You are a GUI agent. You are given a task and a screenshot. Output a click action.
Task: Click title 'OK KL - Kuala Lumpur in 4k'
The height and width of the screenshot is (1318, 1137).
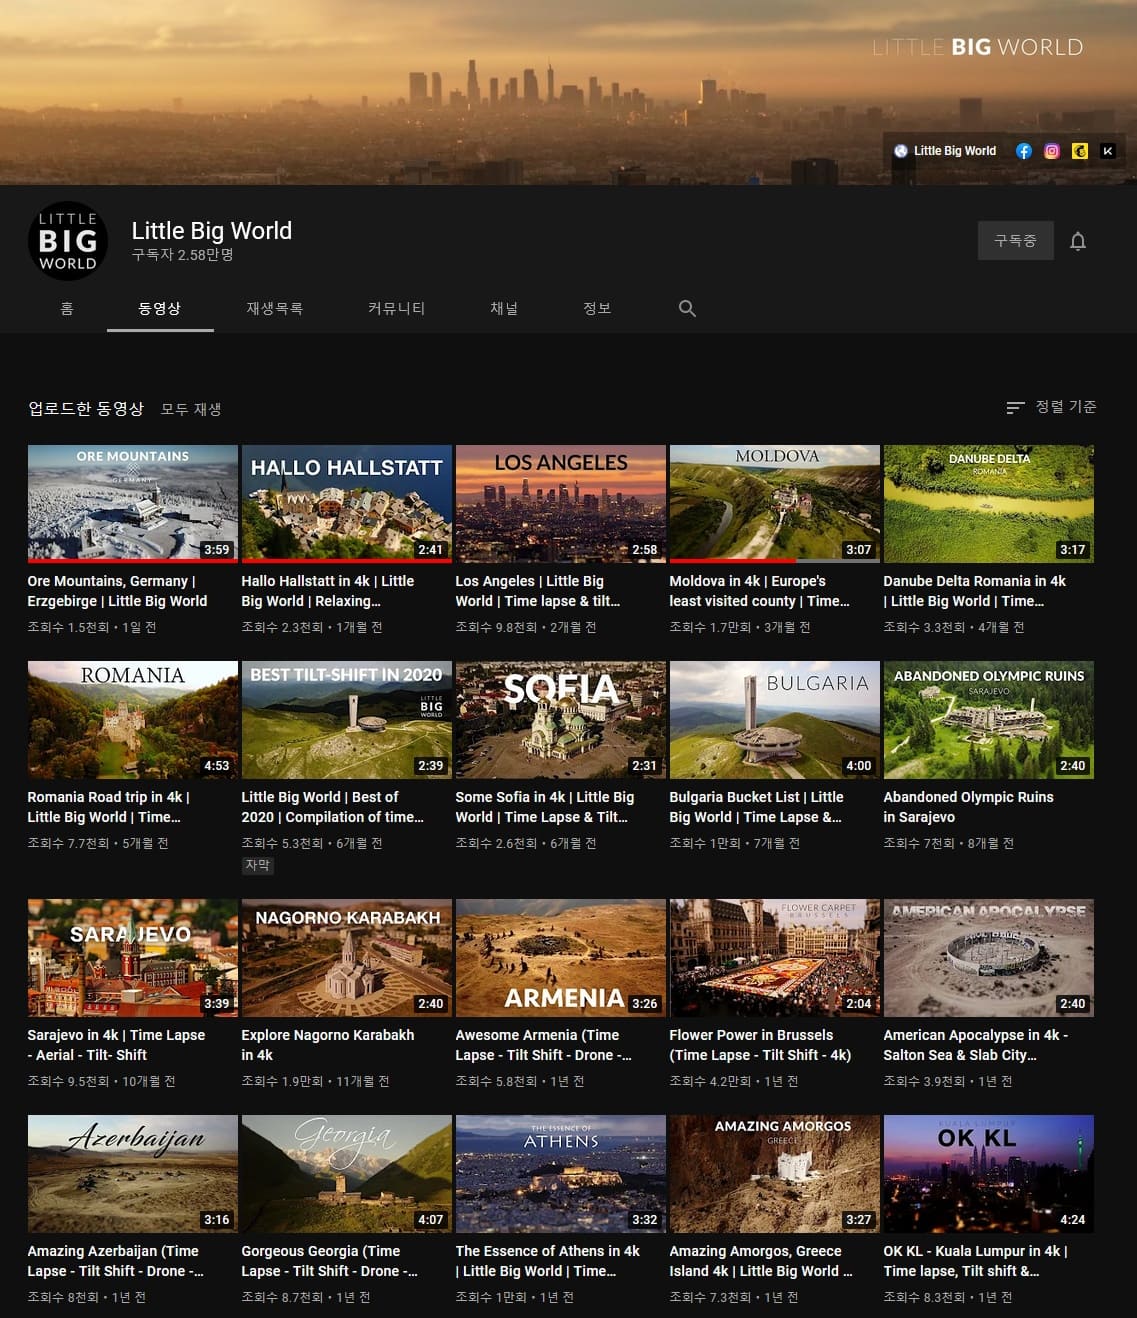976,1261
